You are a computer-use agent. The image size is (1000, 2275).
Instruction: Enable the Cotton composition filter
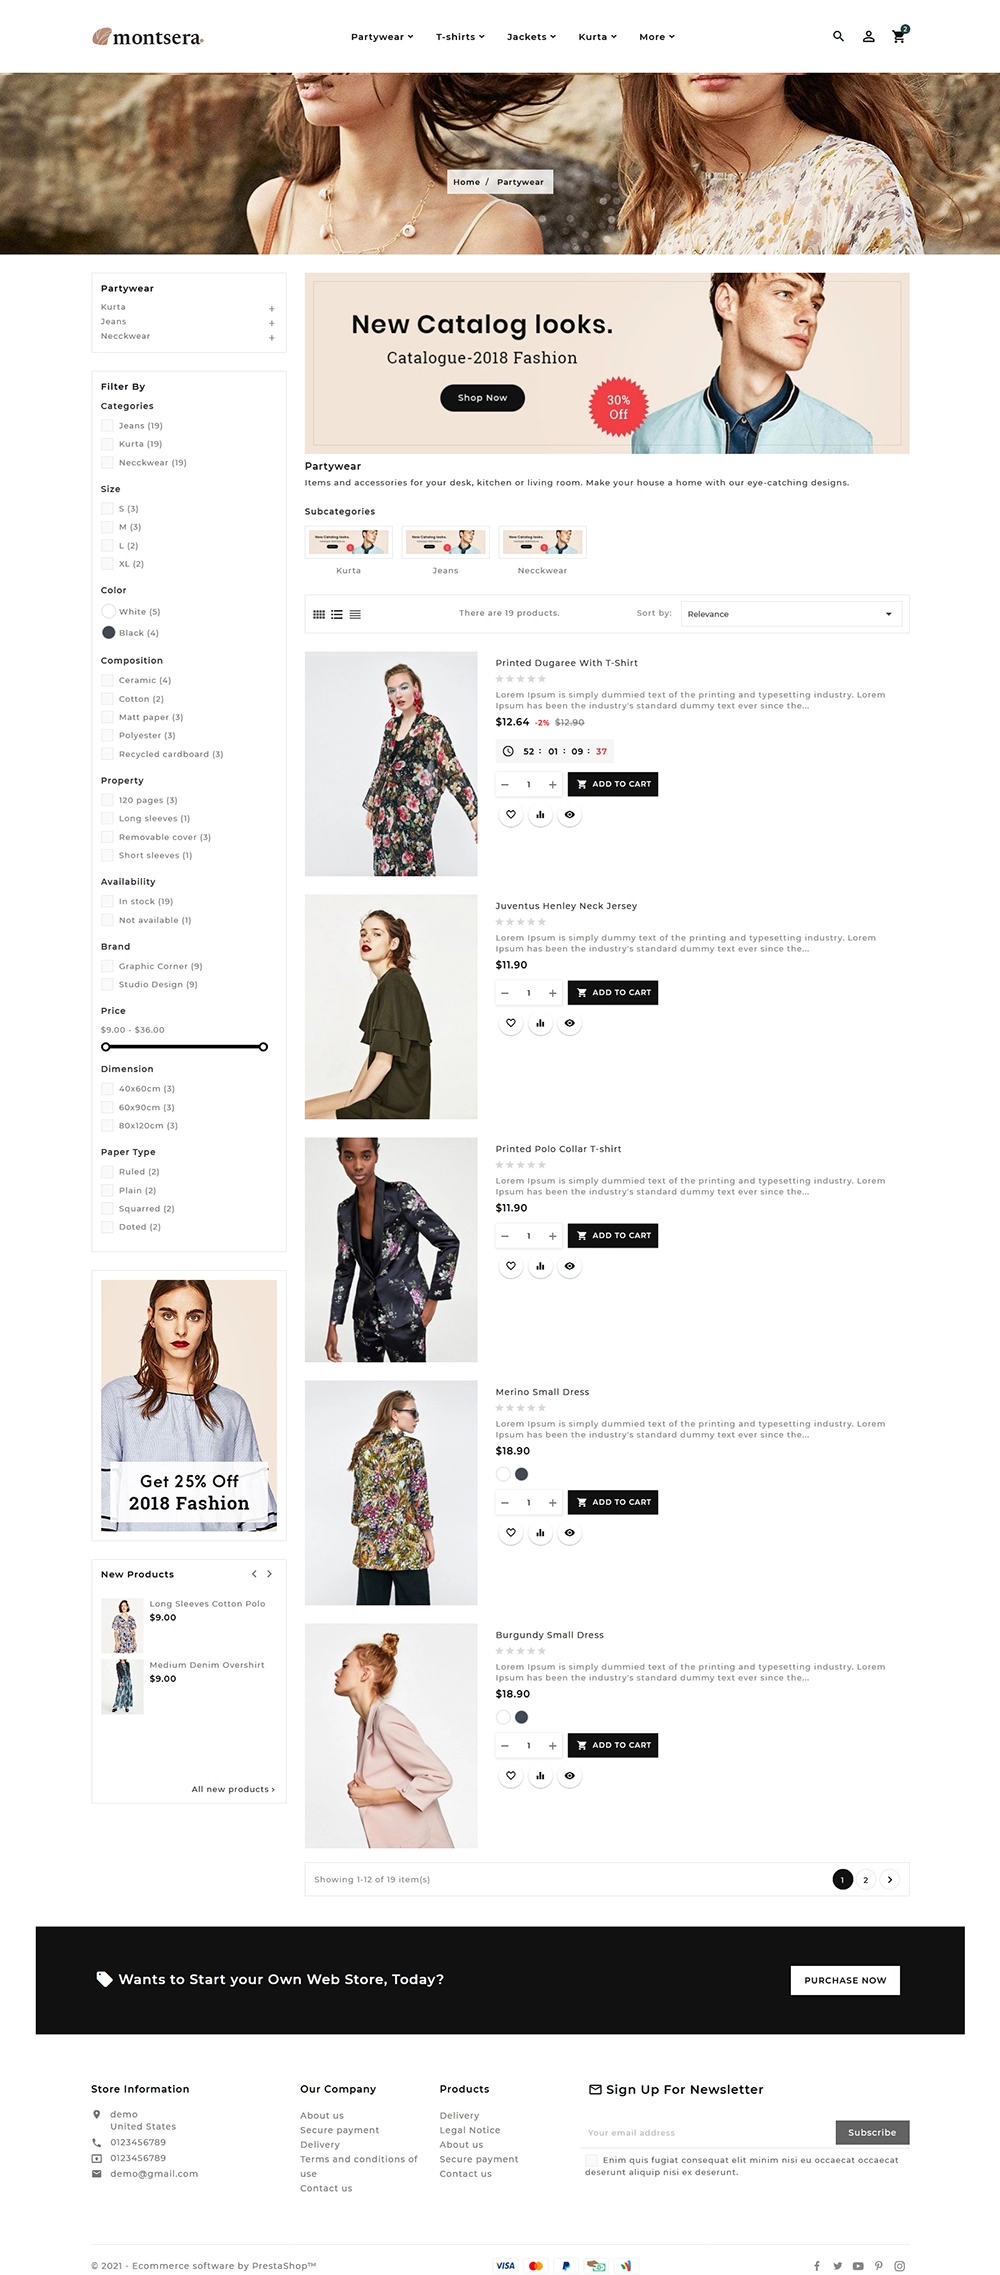point(107,699)
